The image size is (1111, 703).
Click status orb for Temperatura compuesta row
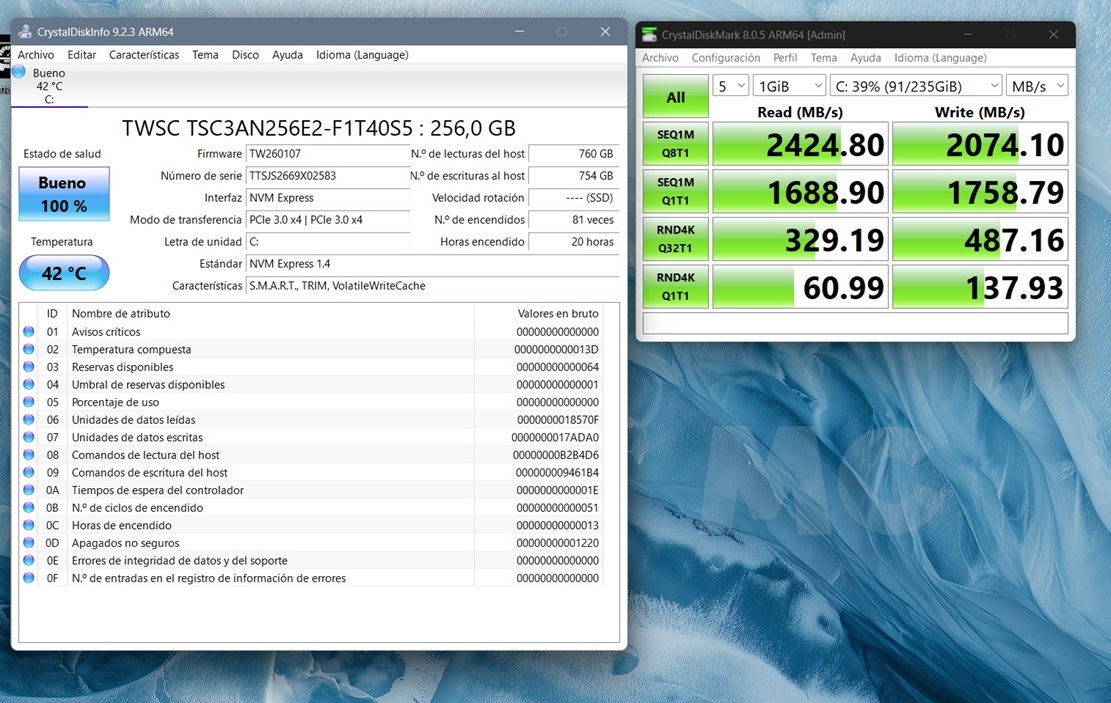[28, 349]
